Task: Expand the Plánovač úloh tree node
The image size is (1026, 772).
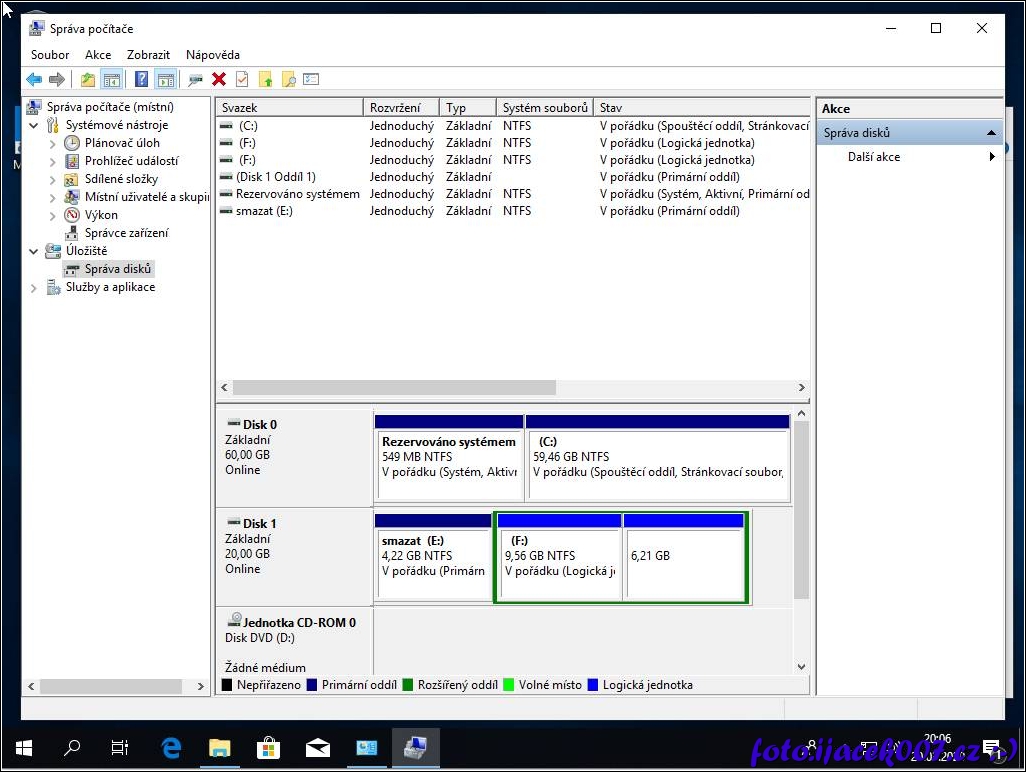Action: point(53,143)
